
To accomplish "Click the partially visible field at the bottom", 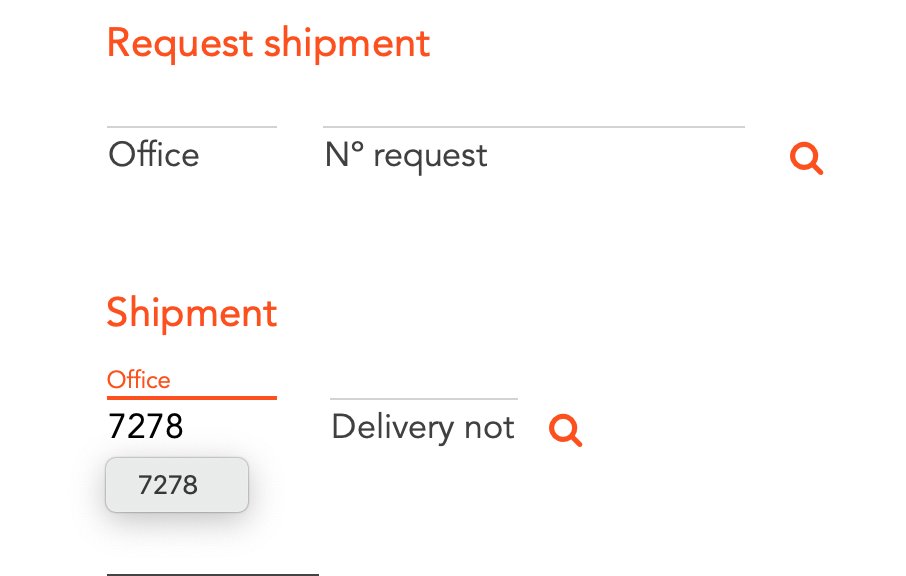I will (x=212, y=570).
